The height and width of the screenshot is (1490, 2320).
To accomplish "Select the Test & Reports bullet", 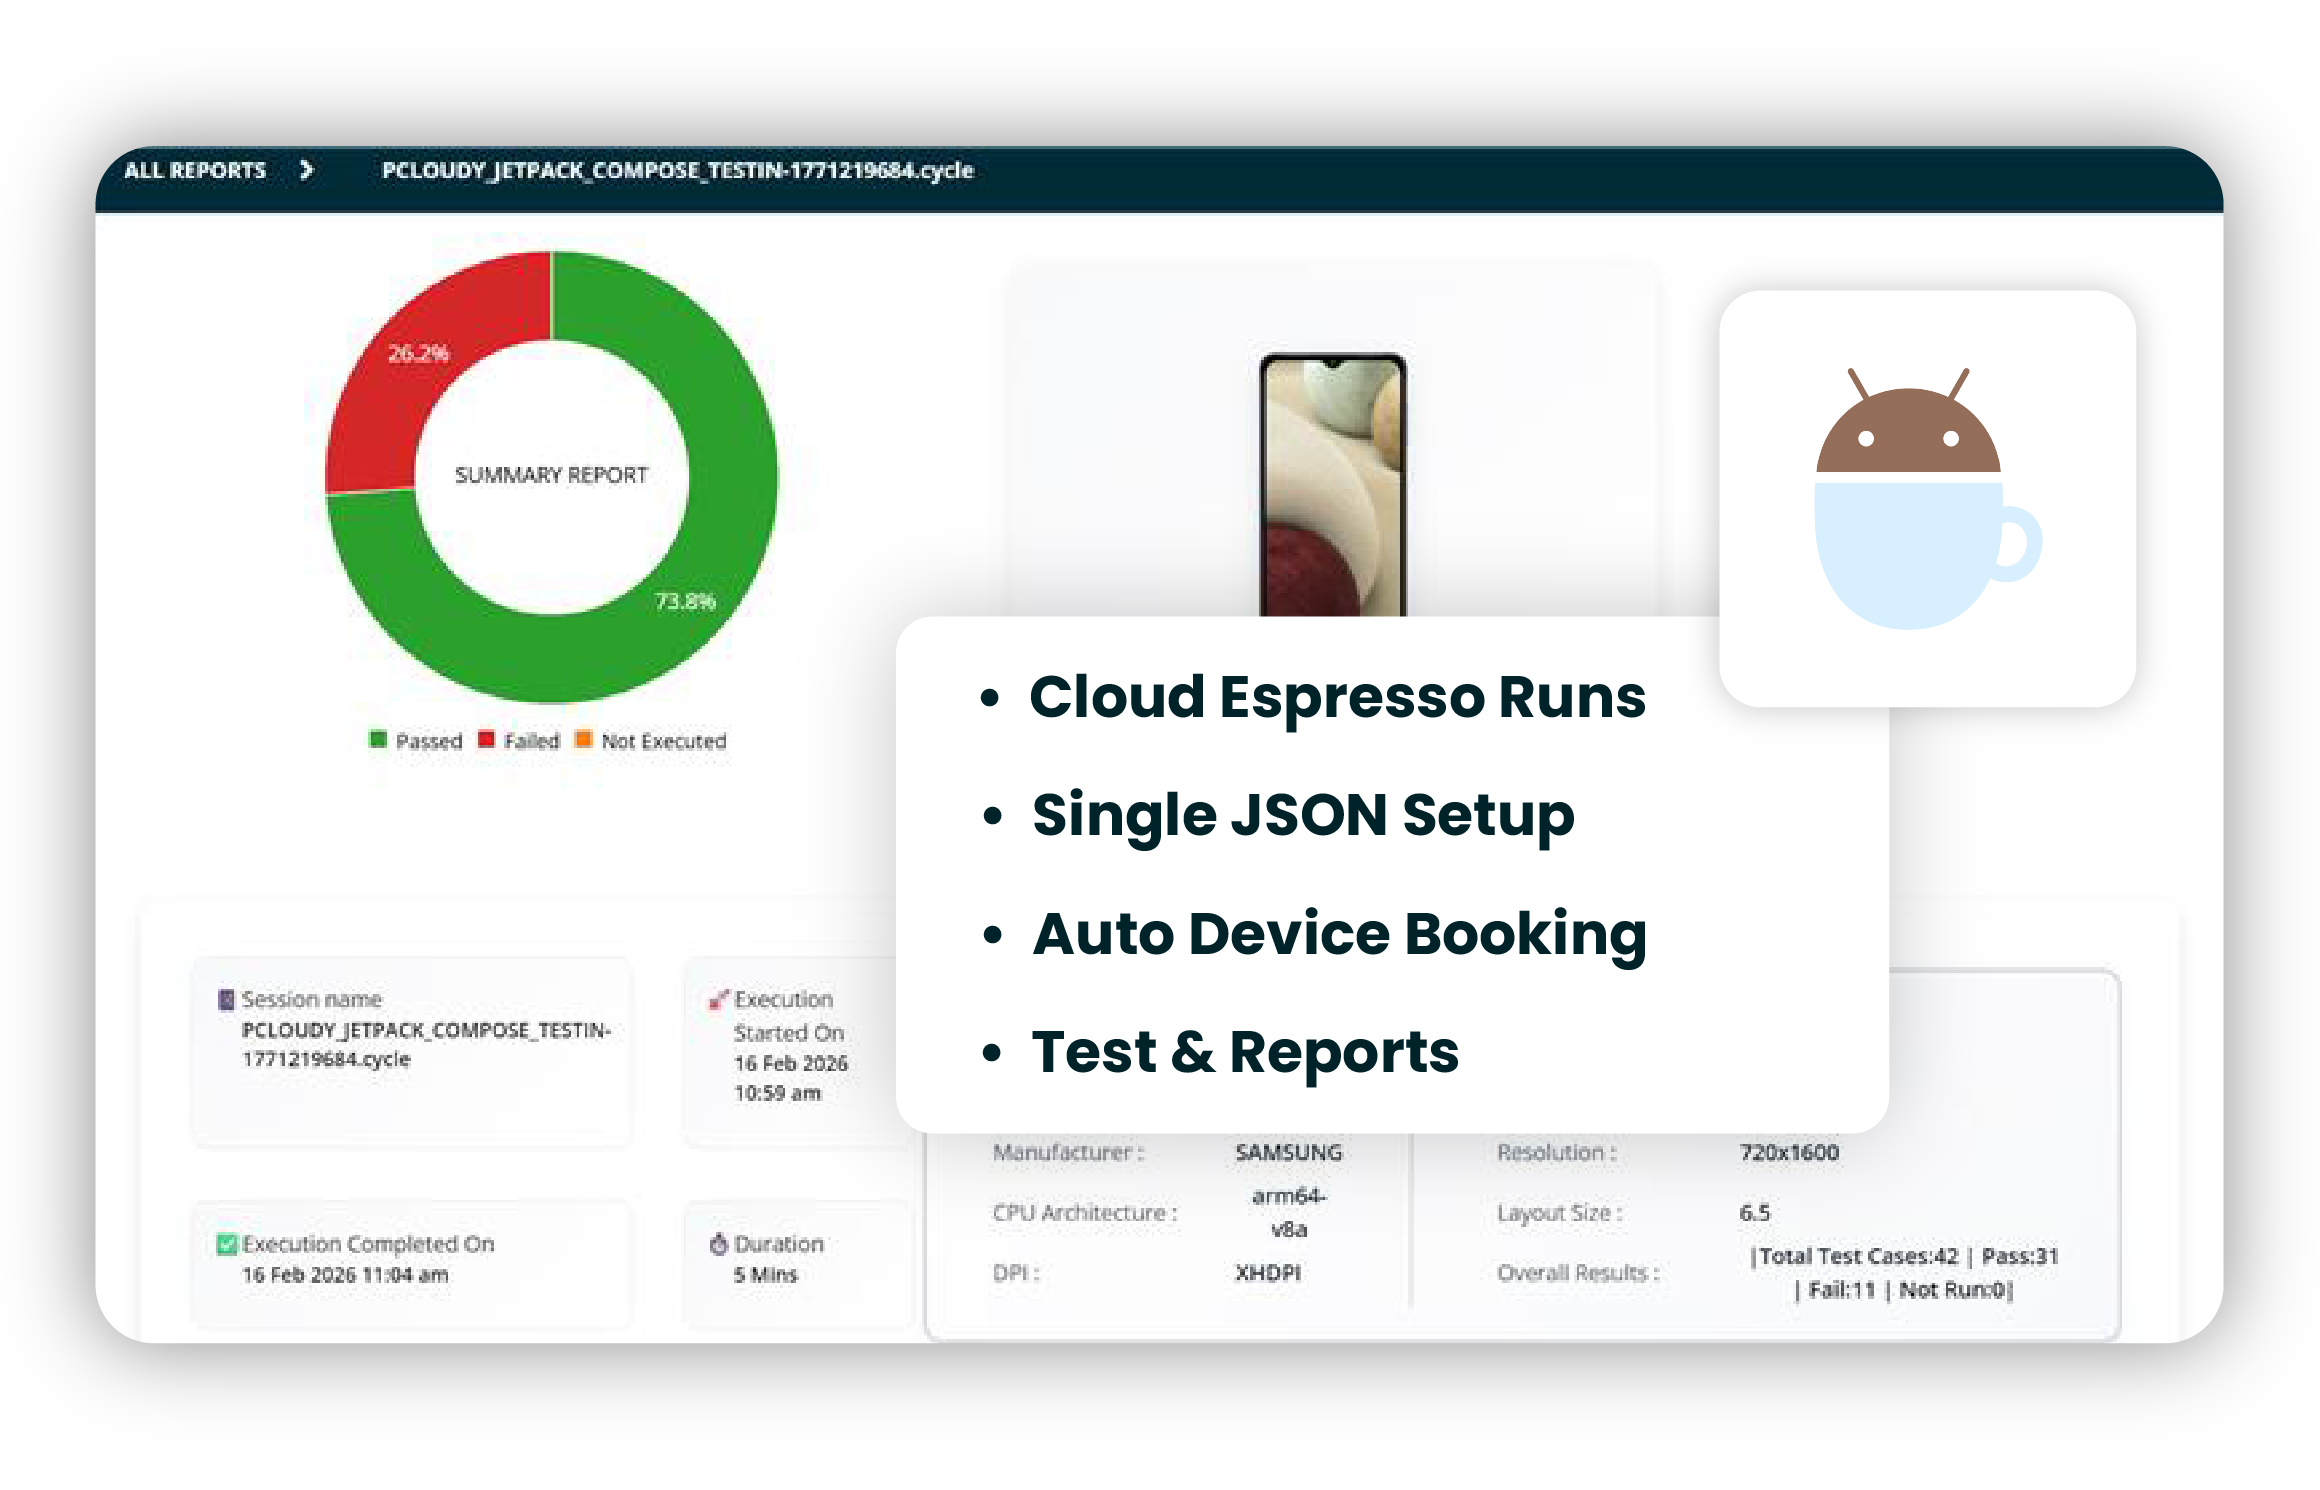I will 1245,1052.
